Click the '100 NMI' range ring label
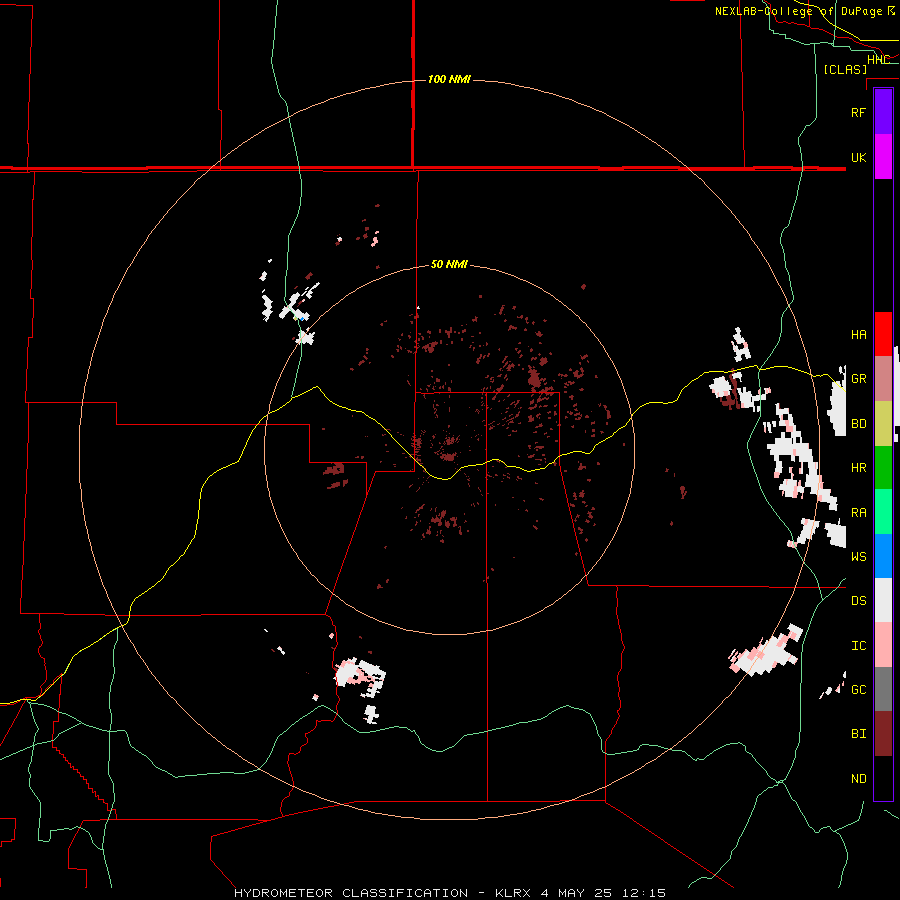Viewport: 900px width, 900px height. tap(449, 79)
